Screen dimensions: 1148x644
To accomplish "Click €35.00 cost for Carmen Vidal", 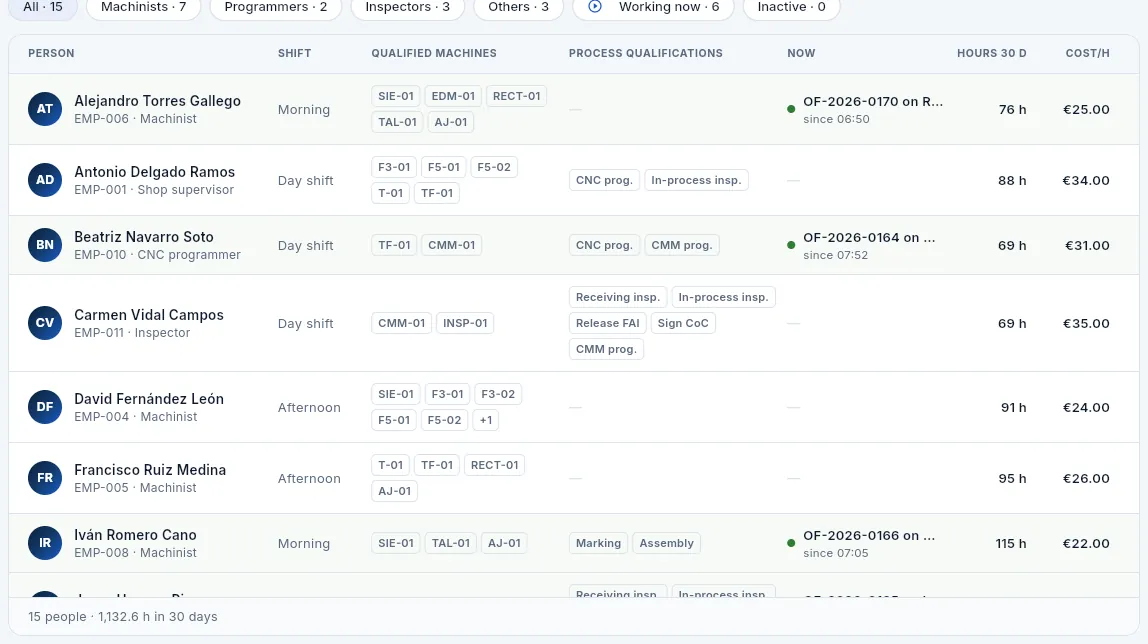I will coord(1086,323).
